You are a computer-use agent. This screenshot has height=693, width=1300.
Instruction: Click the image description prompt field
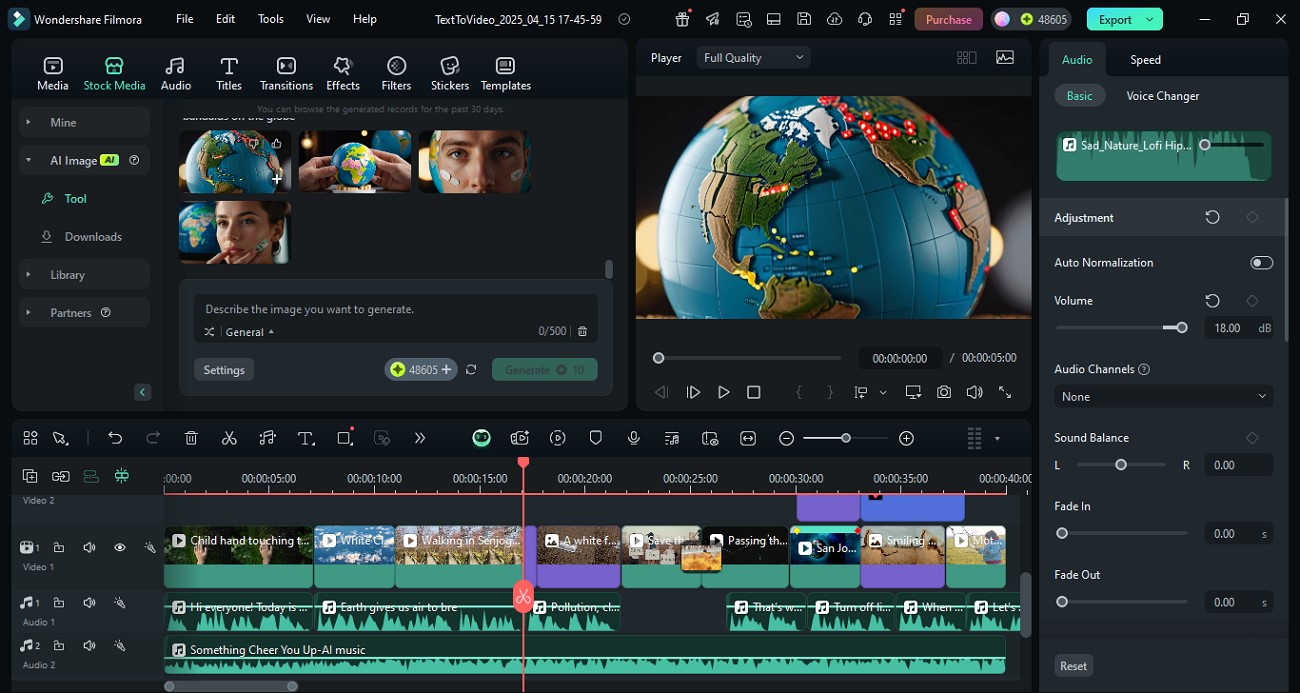pyautogui.click(x=395, y=309)
